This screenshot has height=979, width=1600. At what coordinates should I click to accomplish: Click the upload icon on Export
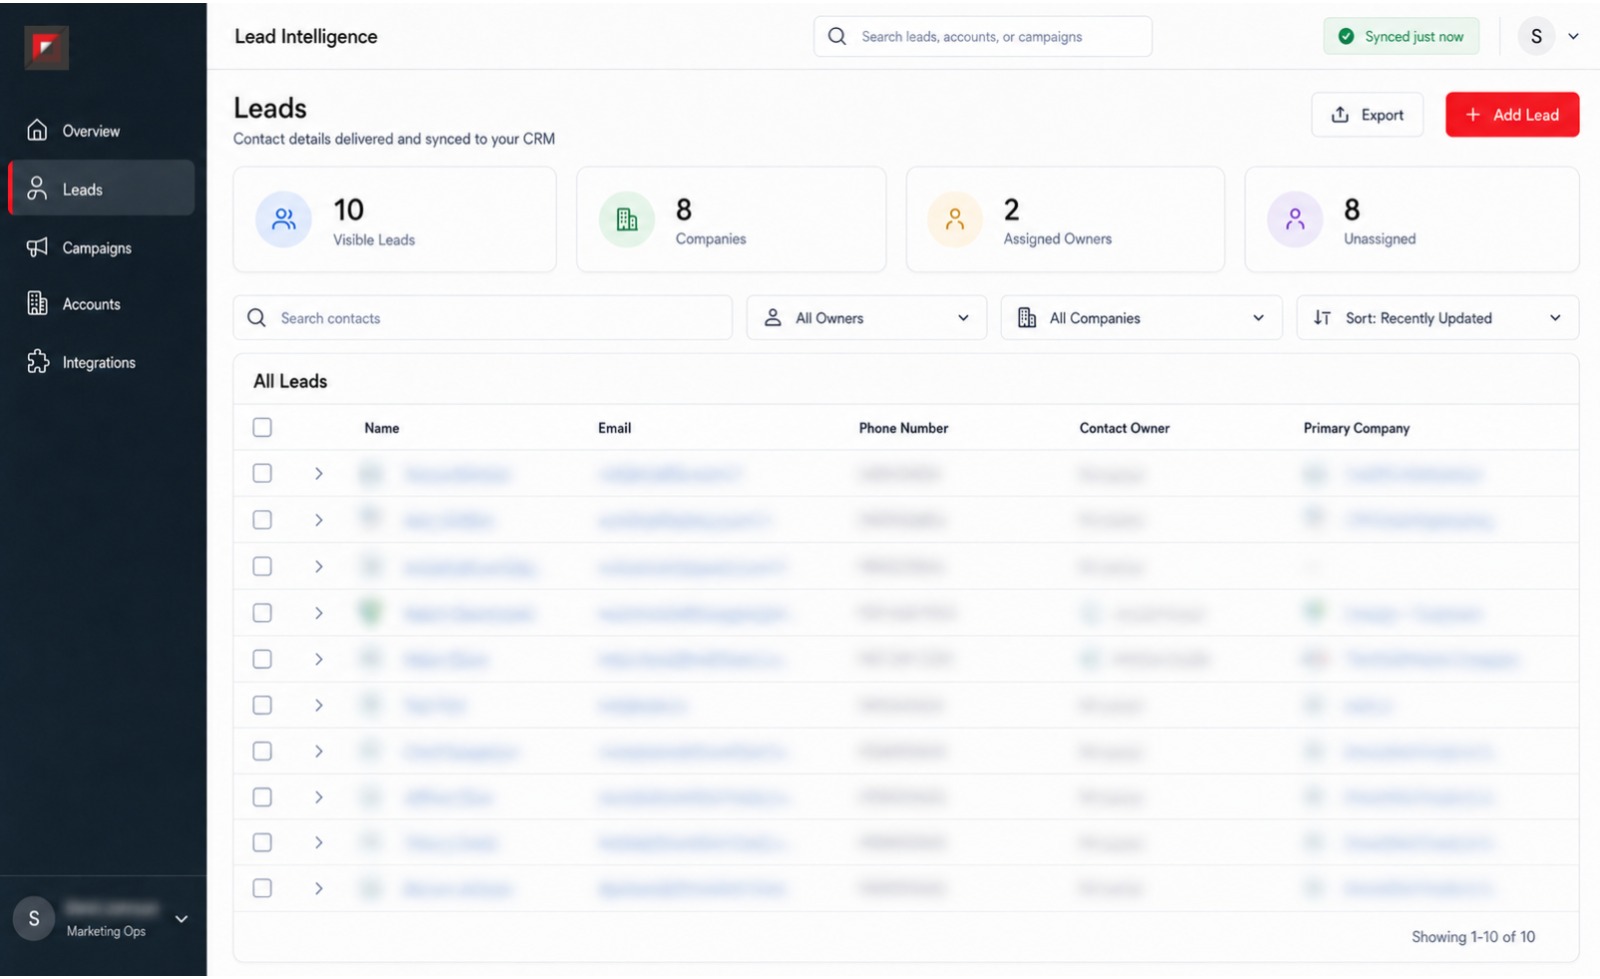point(1340,115)
